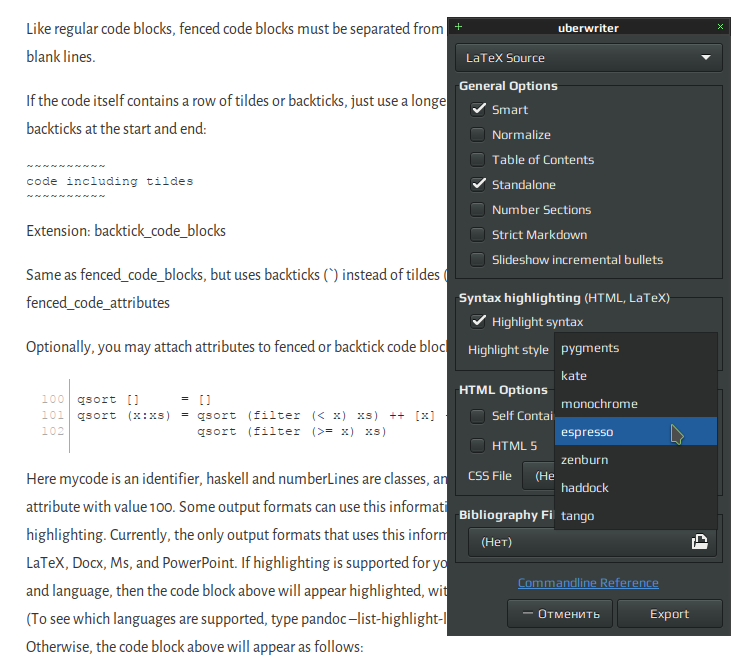Select tango highlight style
750x670 pixels.
(x=636, y=516)
